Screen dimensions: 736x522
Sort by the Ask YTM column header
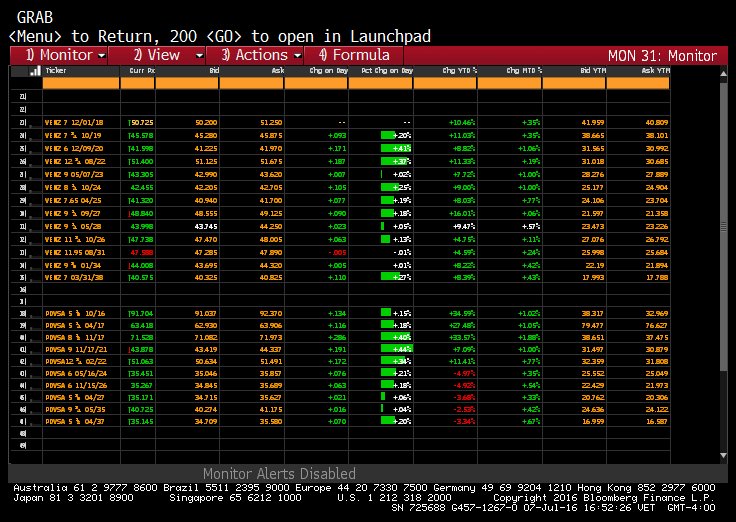coord(655,70)
